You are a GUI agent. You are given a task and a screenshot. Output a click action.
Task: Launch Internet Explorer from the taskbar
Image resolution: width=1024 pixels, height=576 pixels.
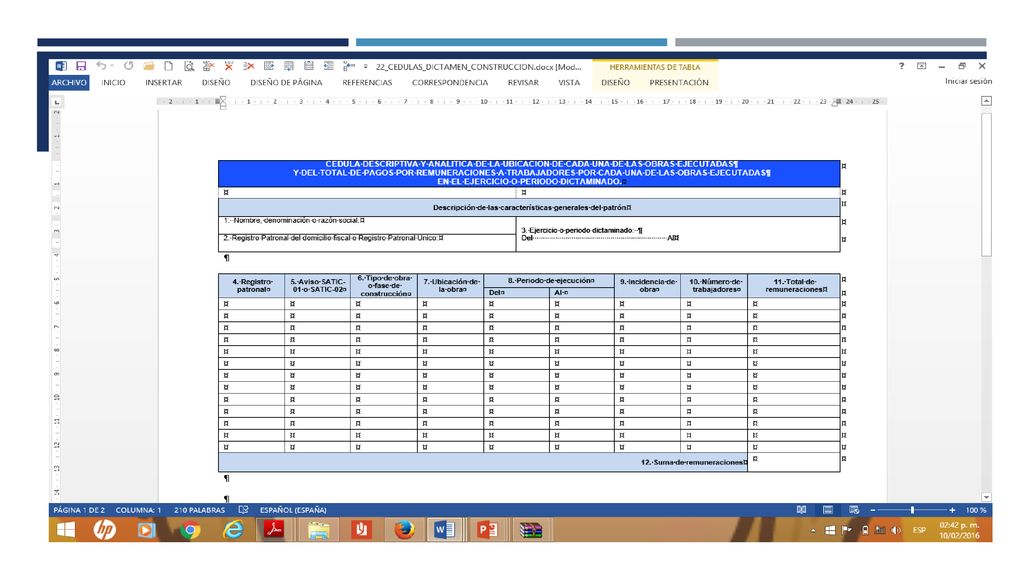232,530
